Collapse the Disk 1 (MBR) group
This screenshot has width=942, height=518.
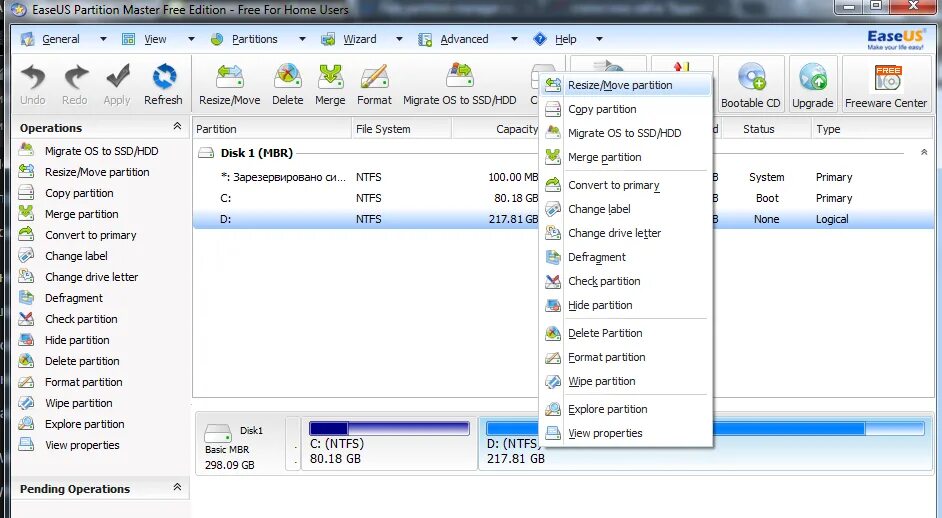click(924, 153)
